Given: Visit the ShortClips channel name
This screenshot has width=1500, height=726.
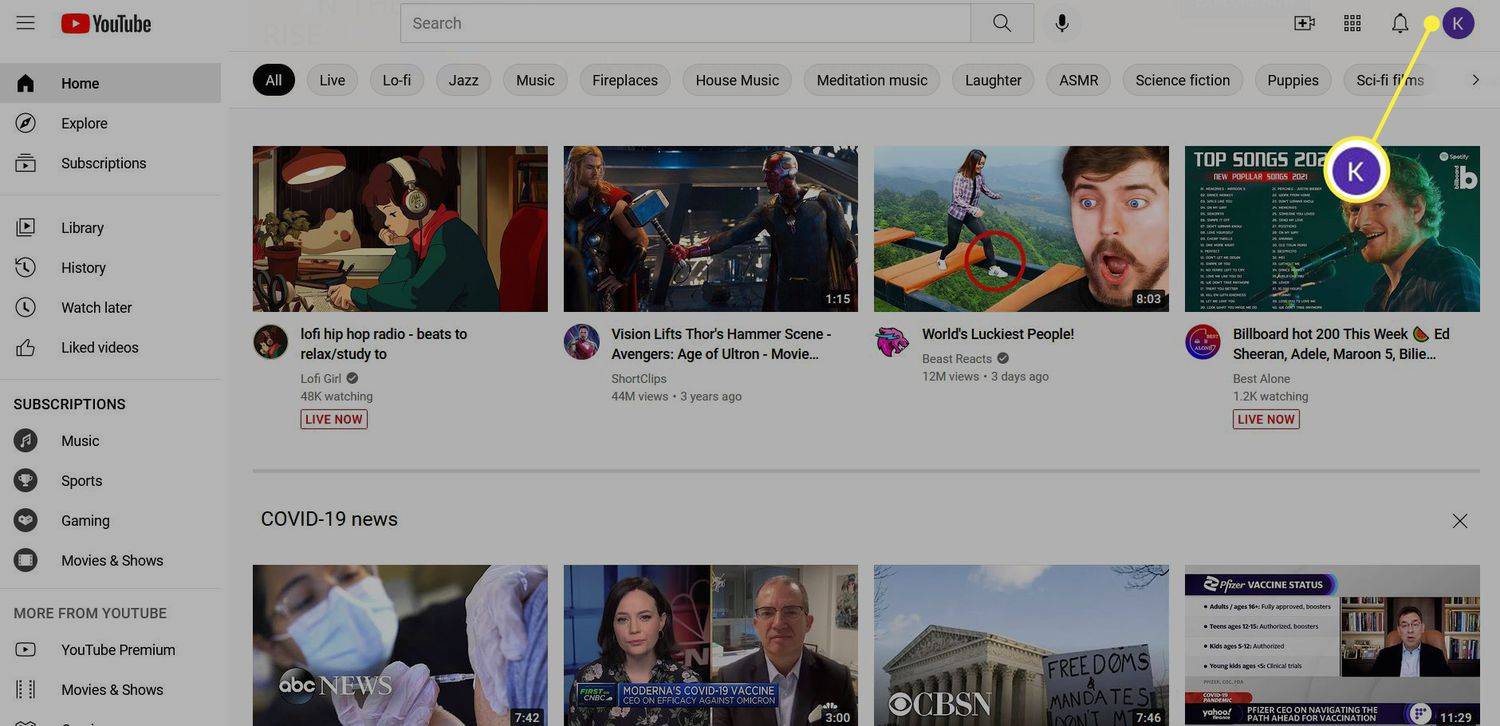Looking at the screenshot, I should pyautogui.click(x=639, y=379).
